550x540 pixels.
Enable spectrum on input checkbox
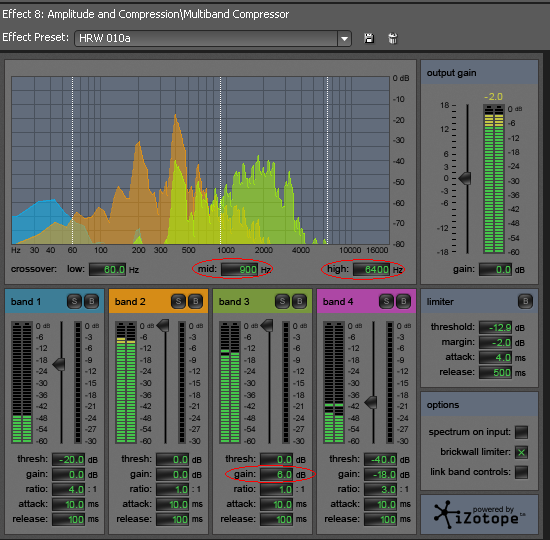[521, 432]
